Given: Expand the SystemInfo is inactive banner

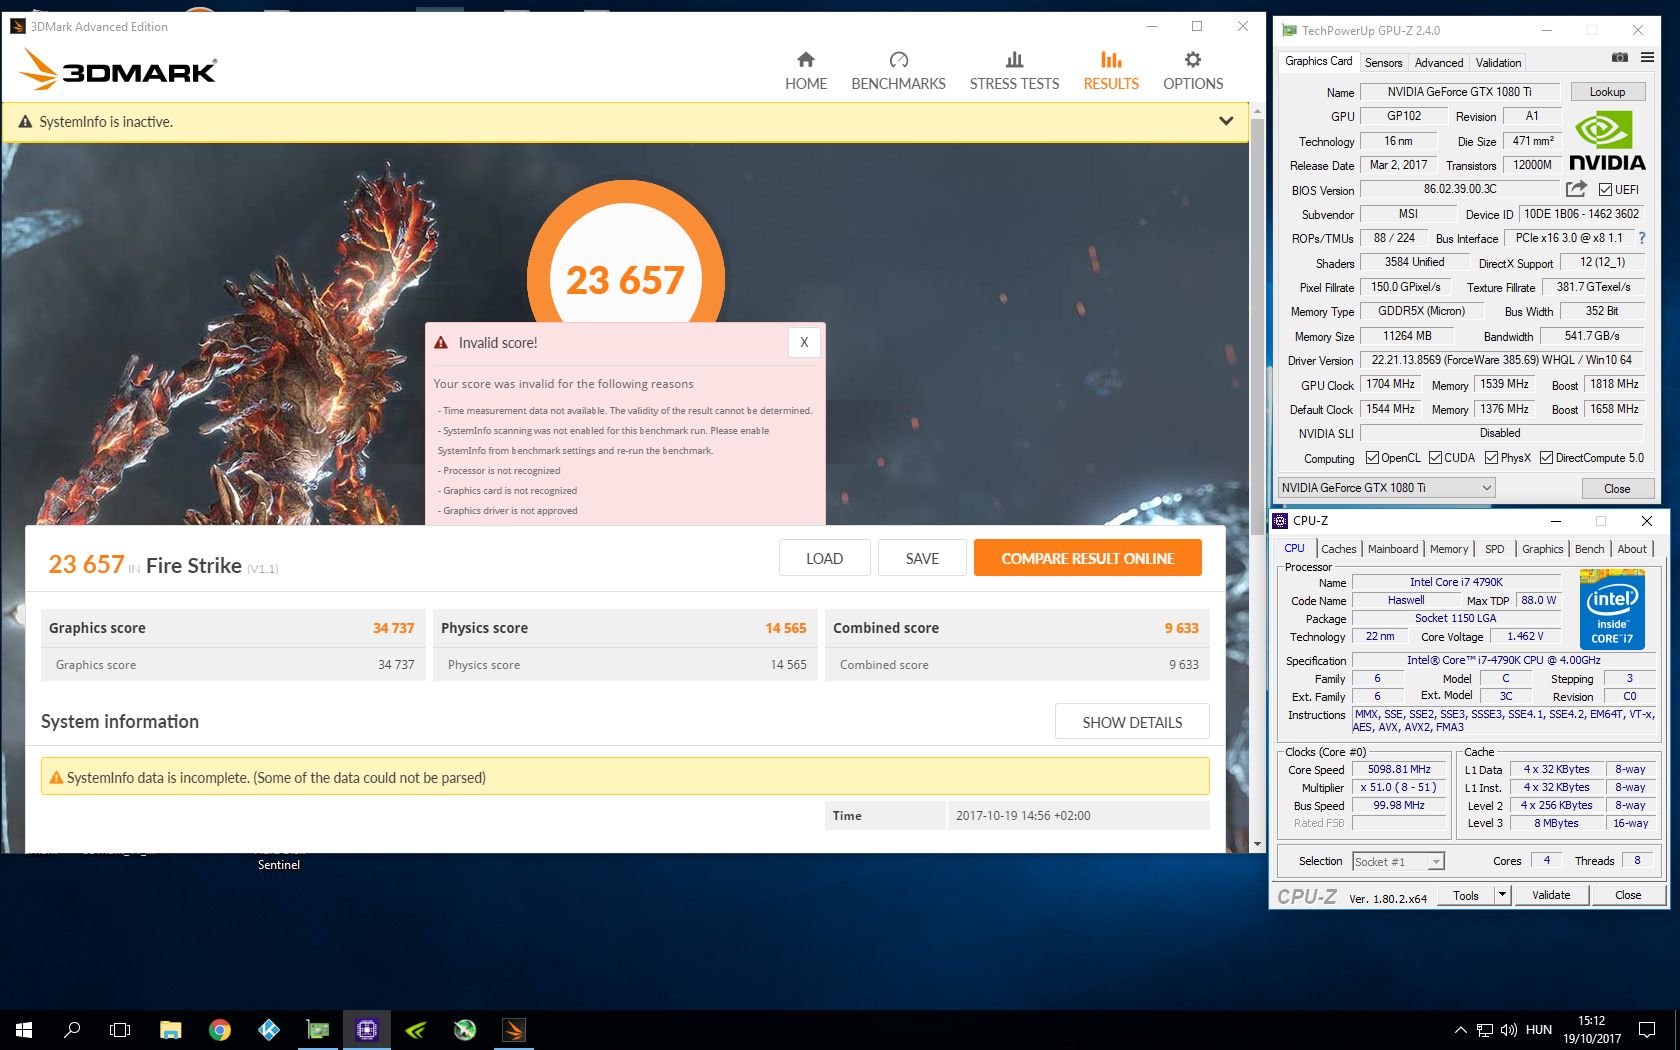Looking at the screenshot, I should pos(1226,122).
